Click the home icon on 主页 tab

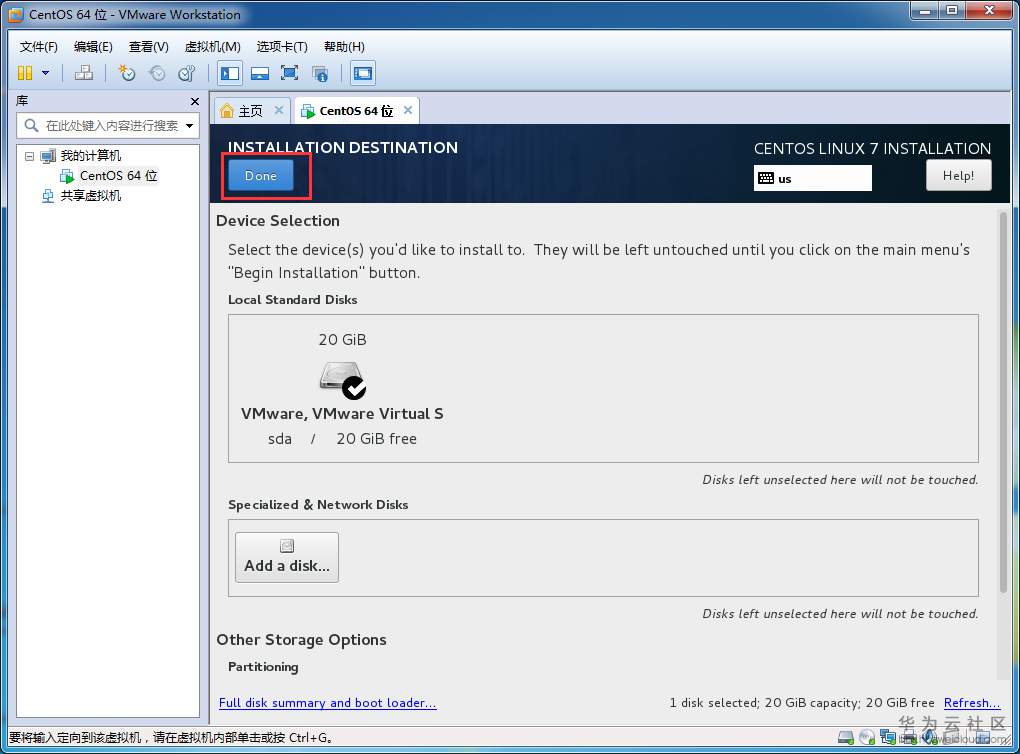click(x=226, y=111)
